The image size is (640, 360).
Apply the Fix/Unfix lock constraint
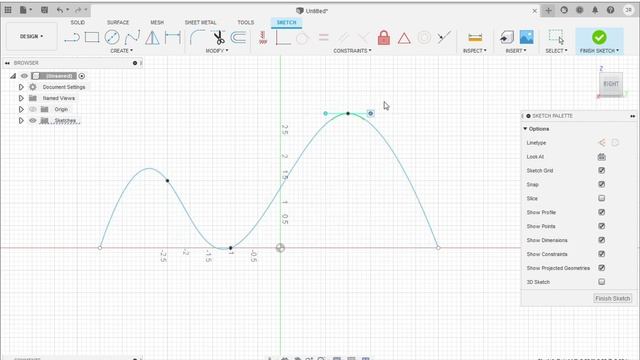(384, 38)
